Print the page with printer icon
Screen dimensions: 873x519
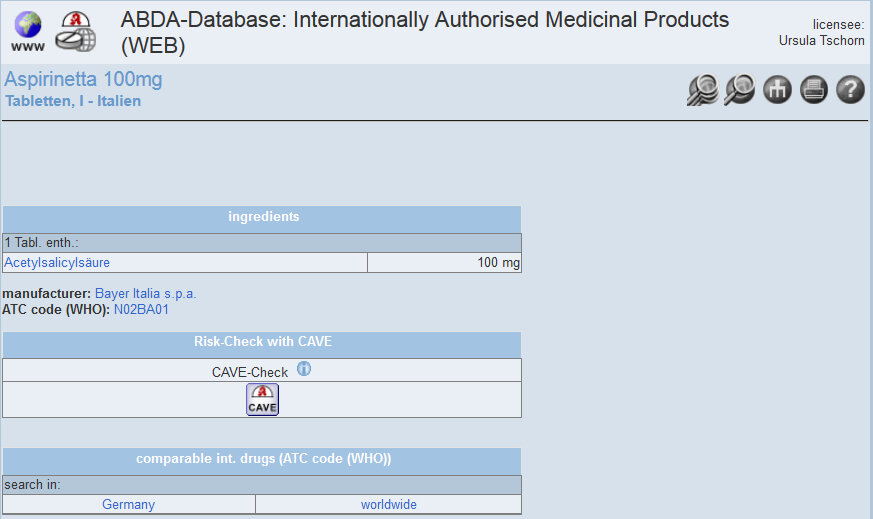pyautogui.click(x=814, y=90)
